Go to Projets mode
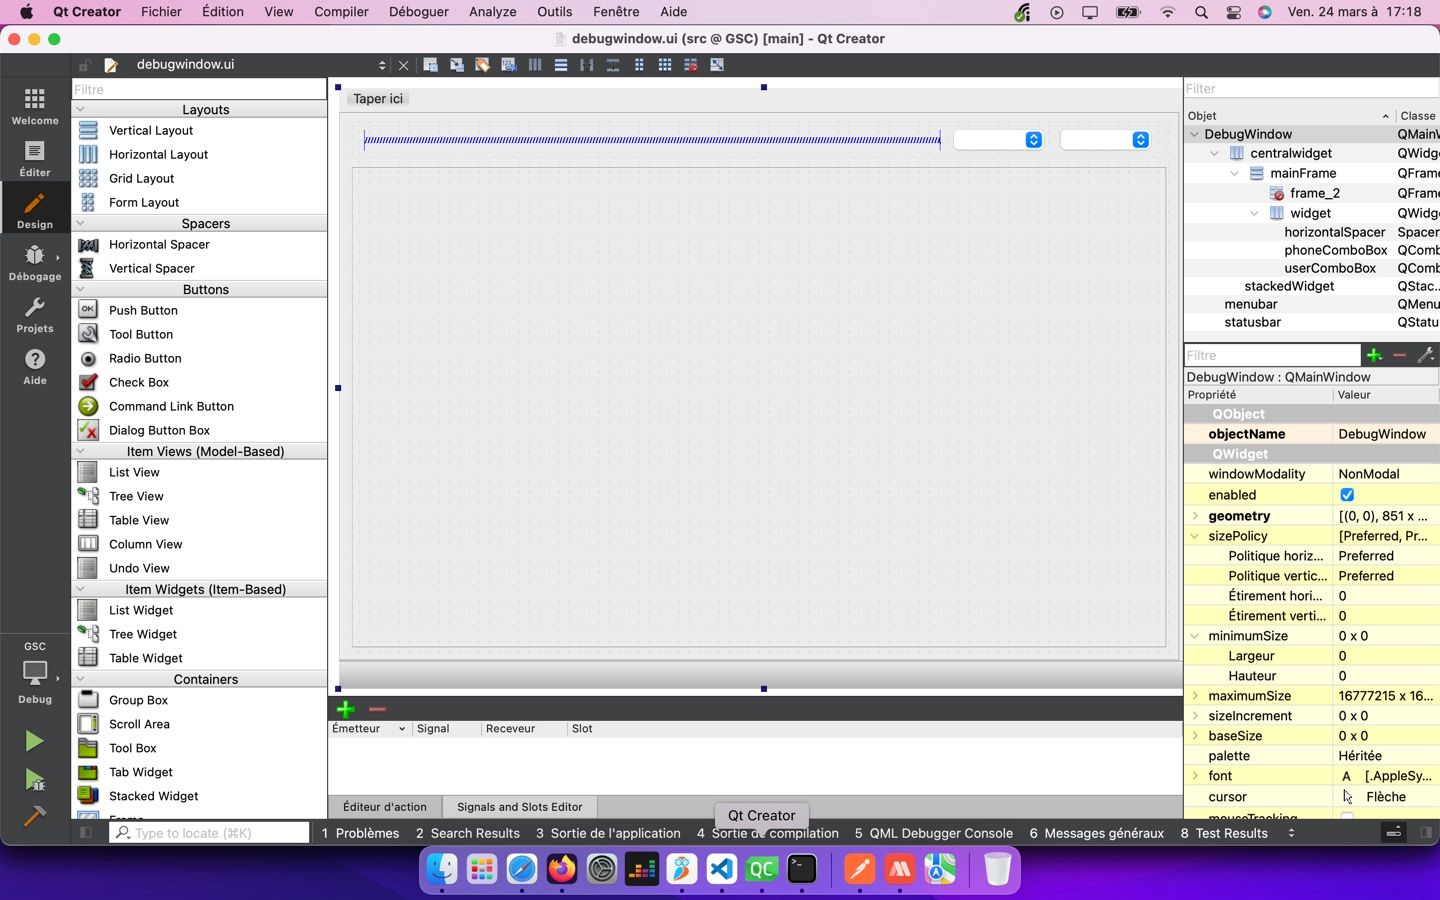The image size is (1440, 900). (x=35, y=314)
